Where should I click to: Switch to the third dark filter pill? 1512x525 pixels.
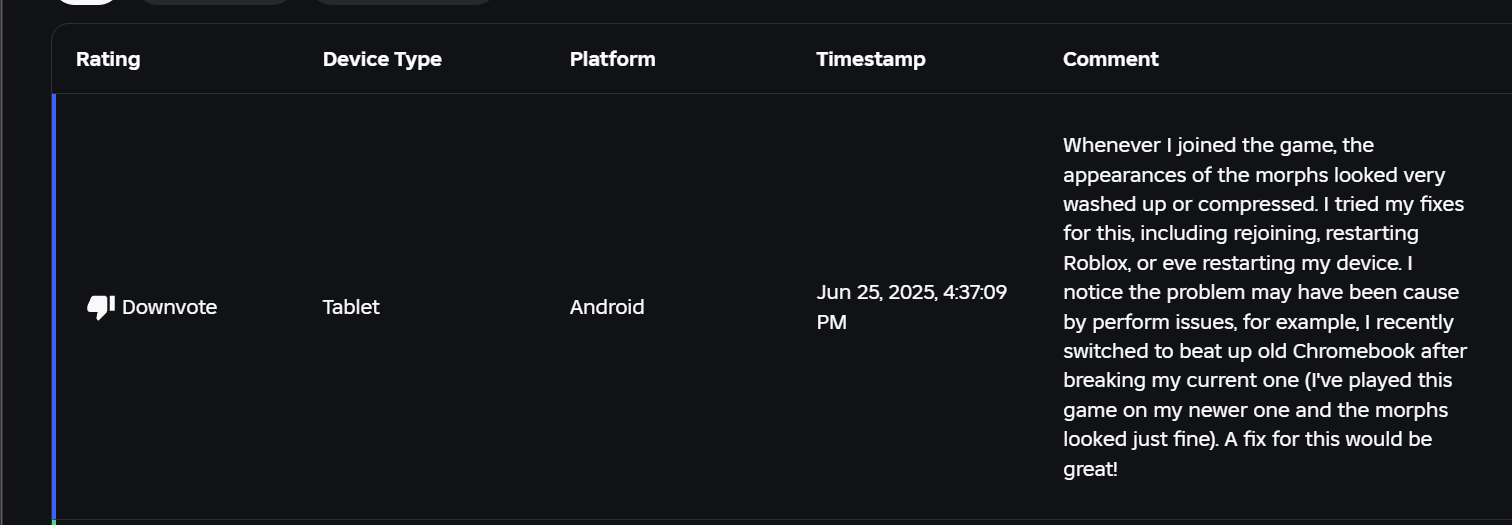point(403,1)
